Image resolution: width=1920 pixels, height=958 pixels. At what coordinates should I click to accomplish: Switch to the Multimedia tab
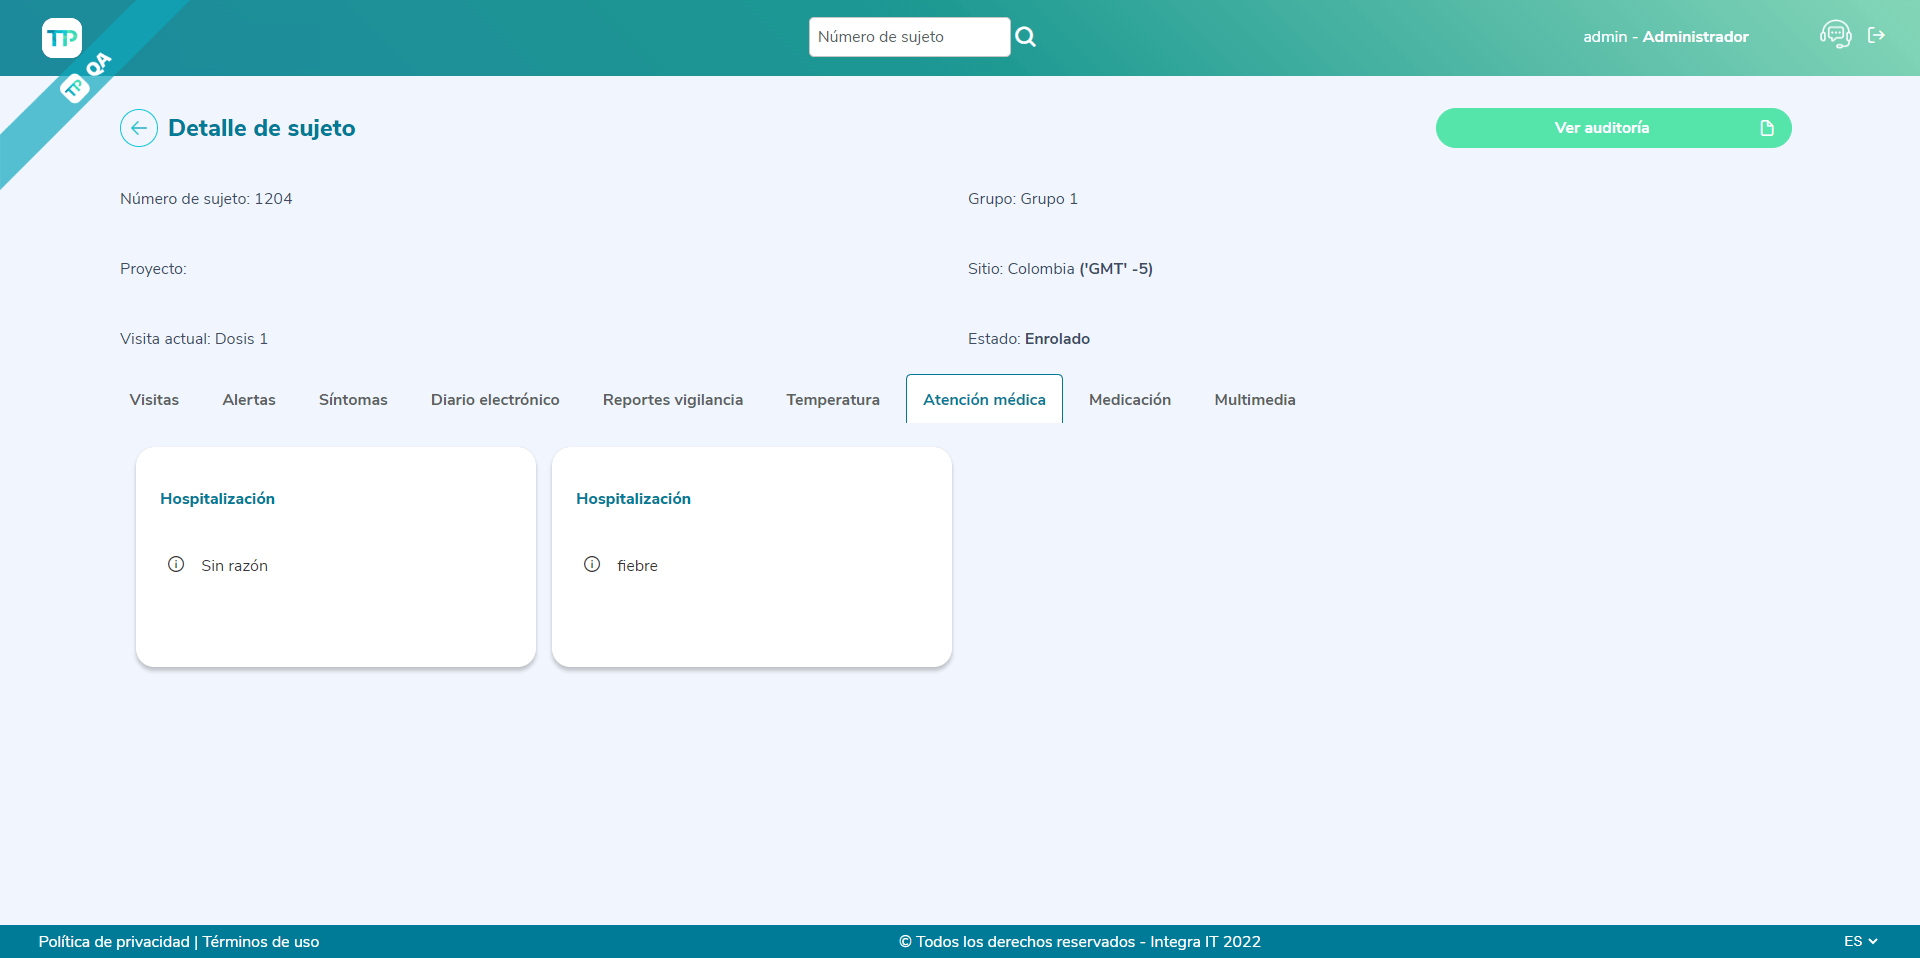point(1255,399)
